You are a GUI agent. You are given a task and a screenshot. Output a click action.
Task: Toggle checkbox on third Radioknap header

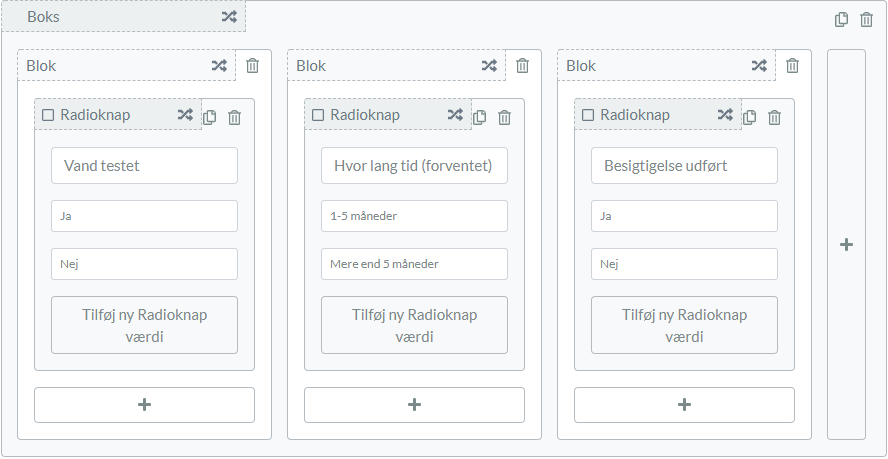[588, 115]
